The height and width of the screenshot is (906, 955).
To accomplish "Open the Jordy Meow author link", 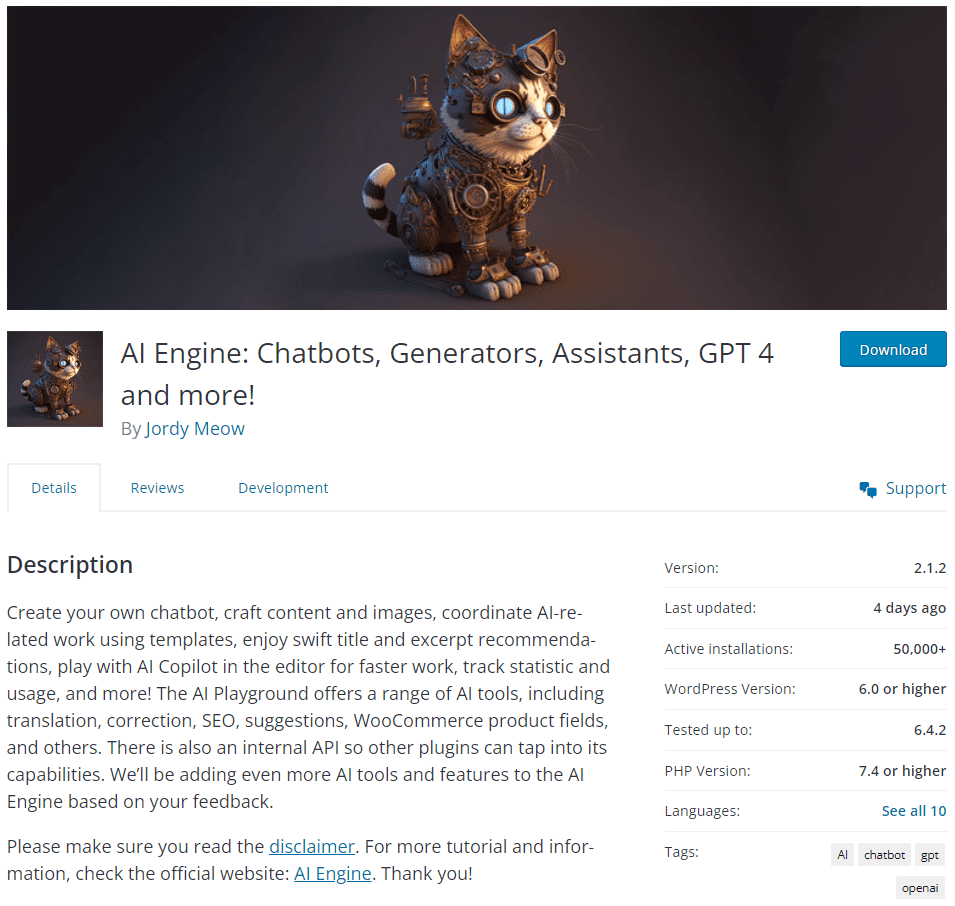I will [x=195, y=429].
